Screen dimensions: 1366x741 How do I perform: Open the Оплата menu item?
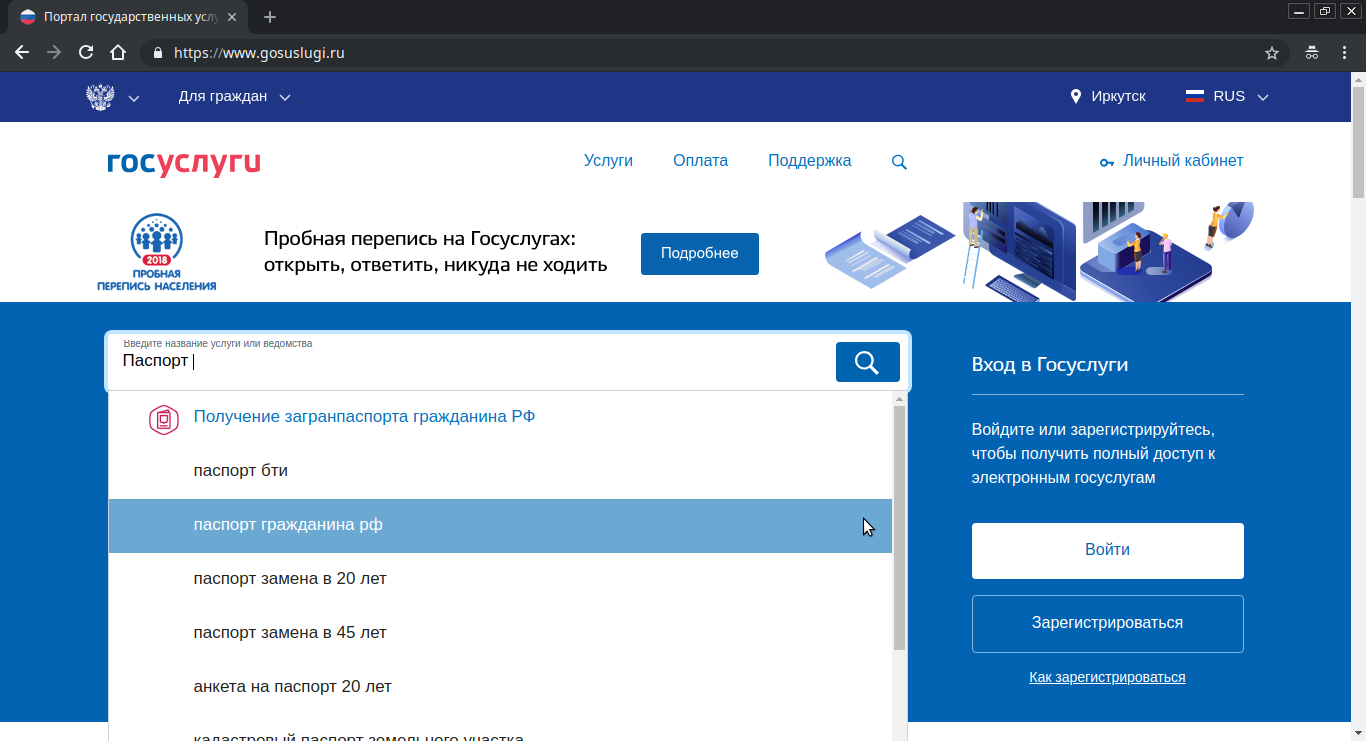tap(700, 161)
